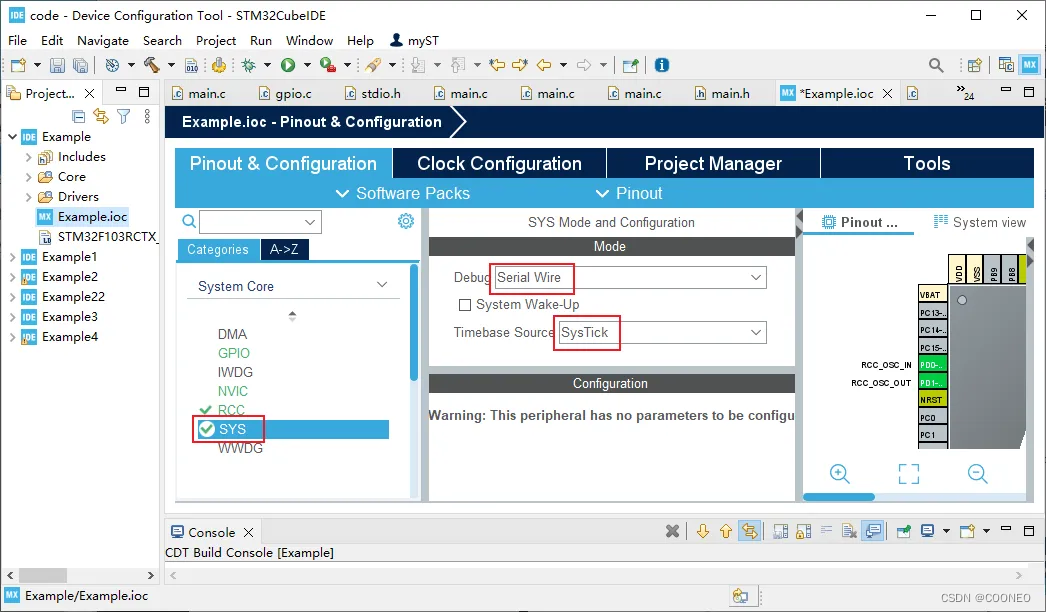Click the yellow Back navigation arrow
Screen dimensions: 1046x612
point(544,65)
